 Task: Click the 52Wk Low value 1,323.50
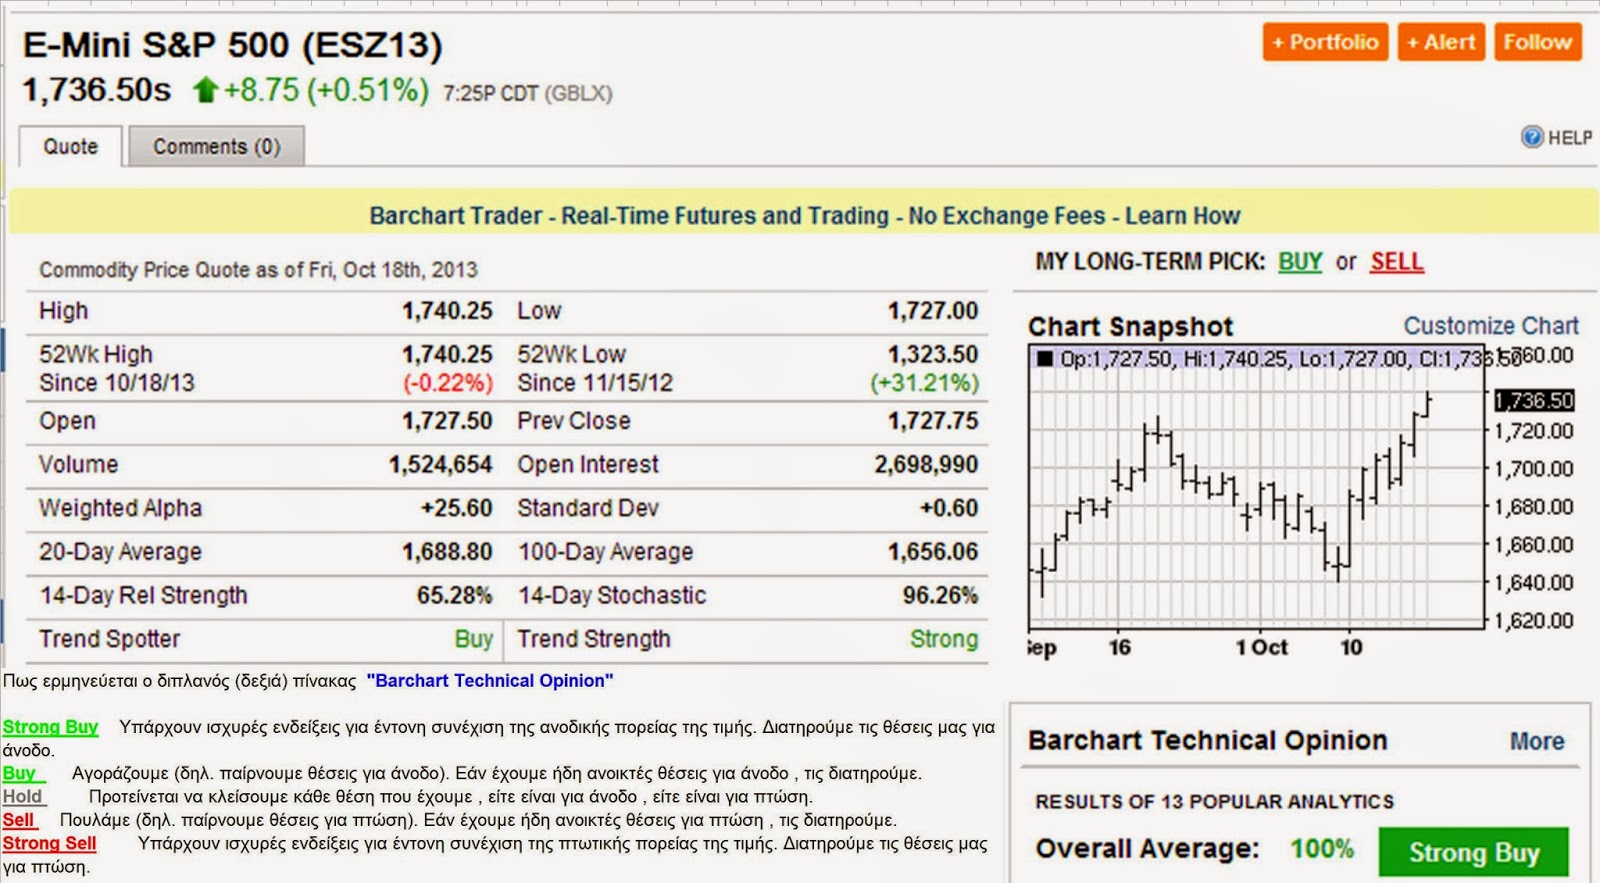click(x=933, y=354)
